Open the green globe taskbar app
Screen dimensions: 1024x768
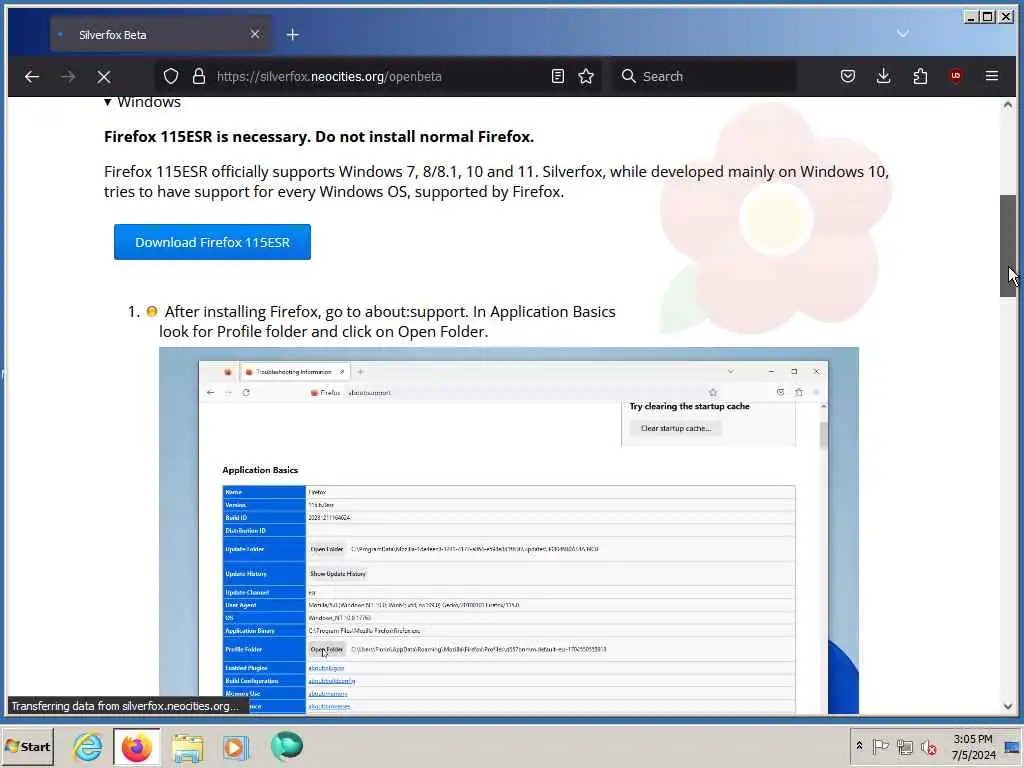(x=287, y=746)
